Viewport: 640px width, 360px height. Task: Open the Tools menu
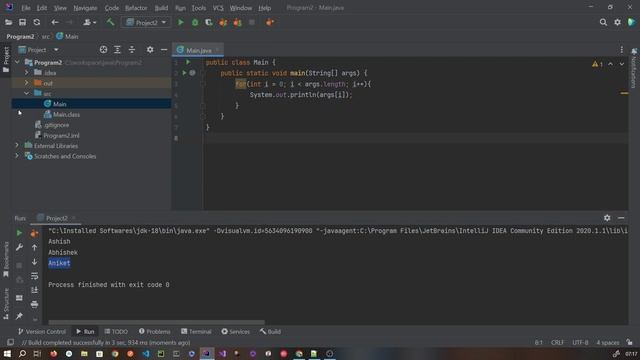(199, 8)
